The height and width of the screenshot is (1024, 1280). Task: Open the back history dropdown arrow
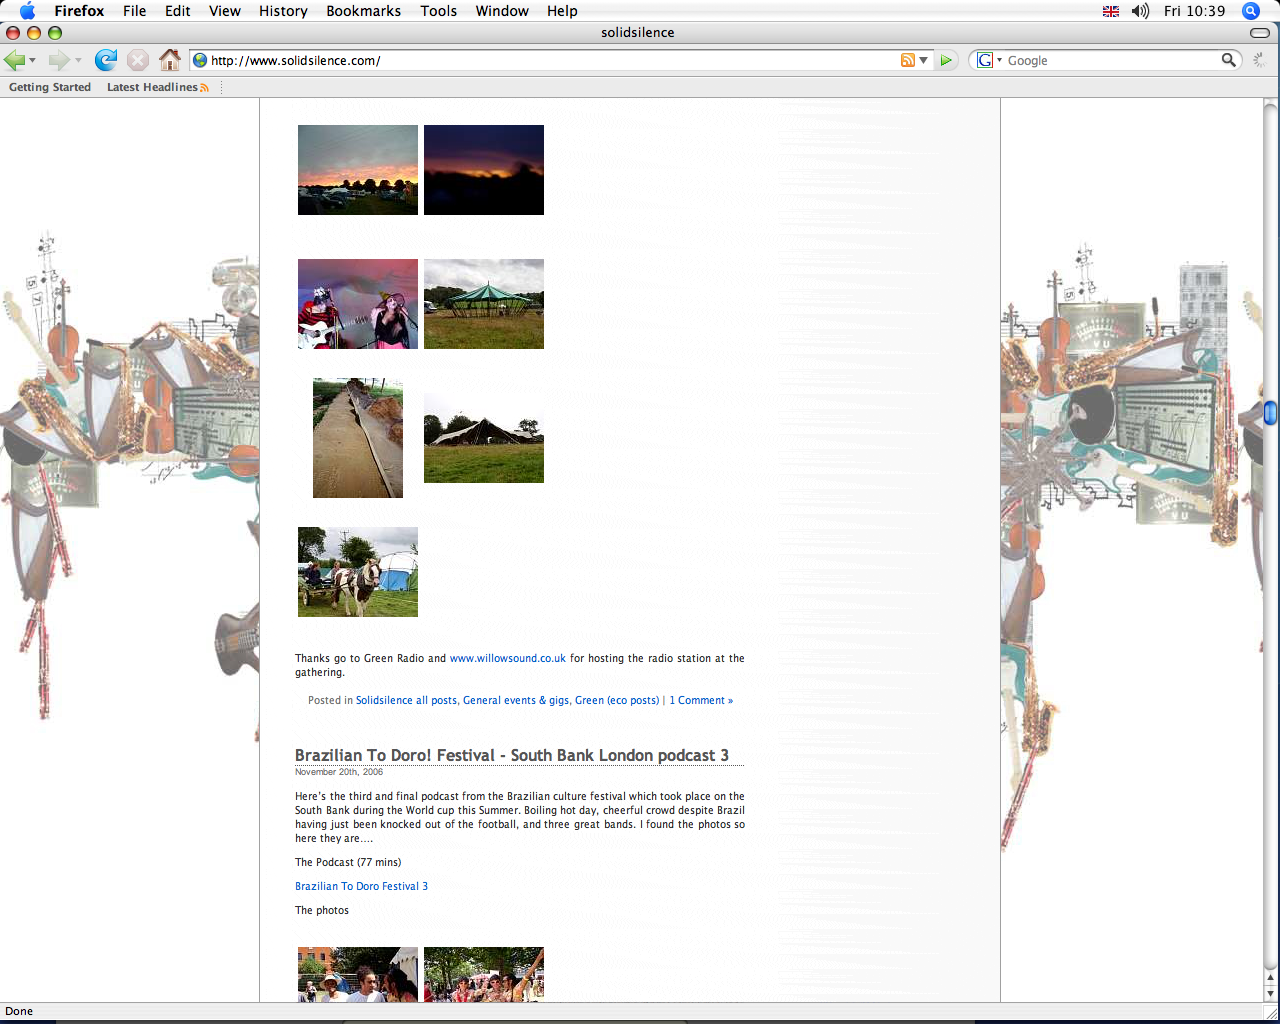click(33, 61)
